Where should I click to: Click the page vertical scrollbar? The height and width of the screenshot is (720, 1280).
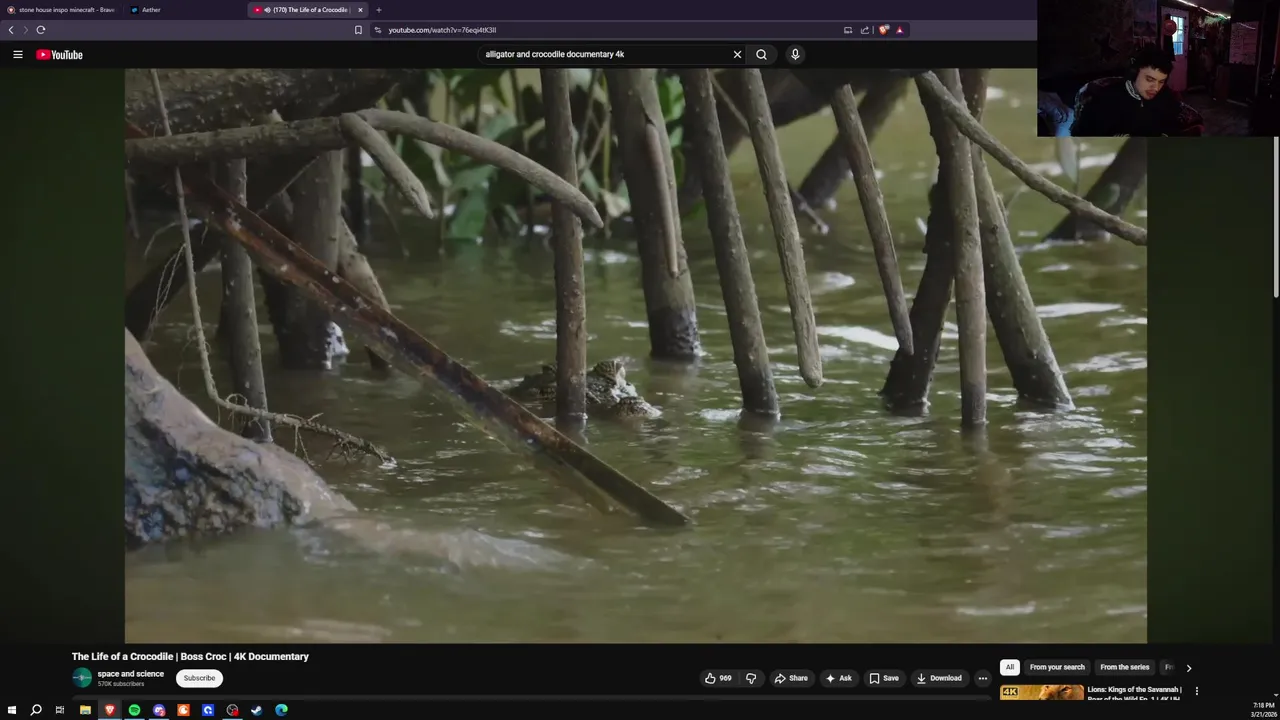pyautogui.click(x=1275, y=216)
